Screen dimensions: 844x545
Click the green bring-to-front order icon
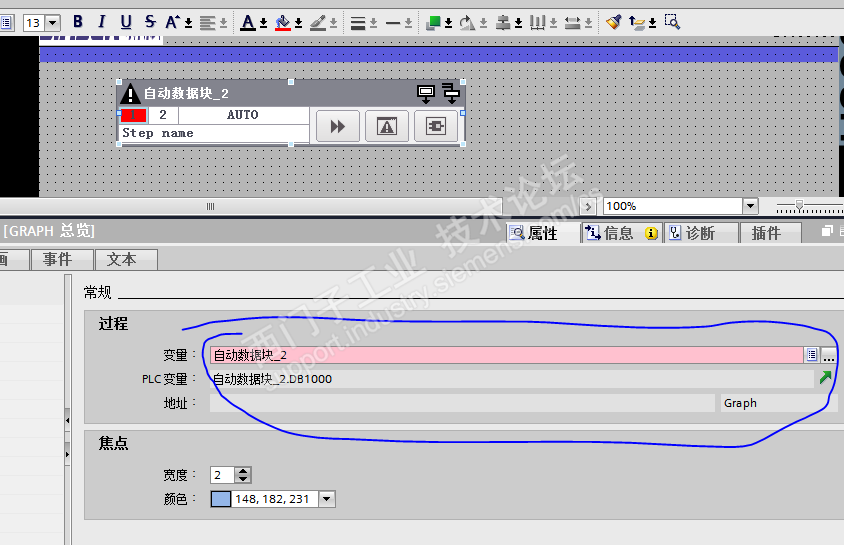tap(433, 23)
